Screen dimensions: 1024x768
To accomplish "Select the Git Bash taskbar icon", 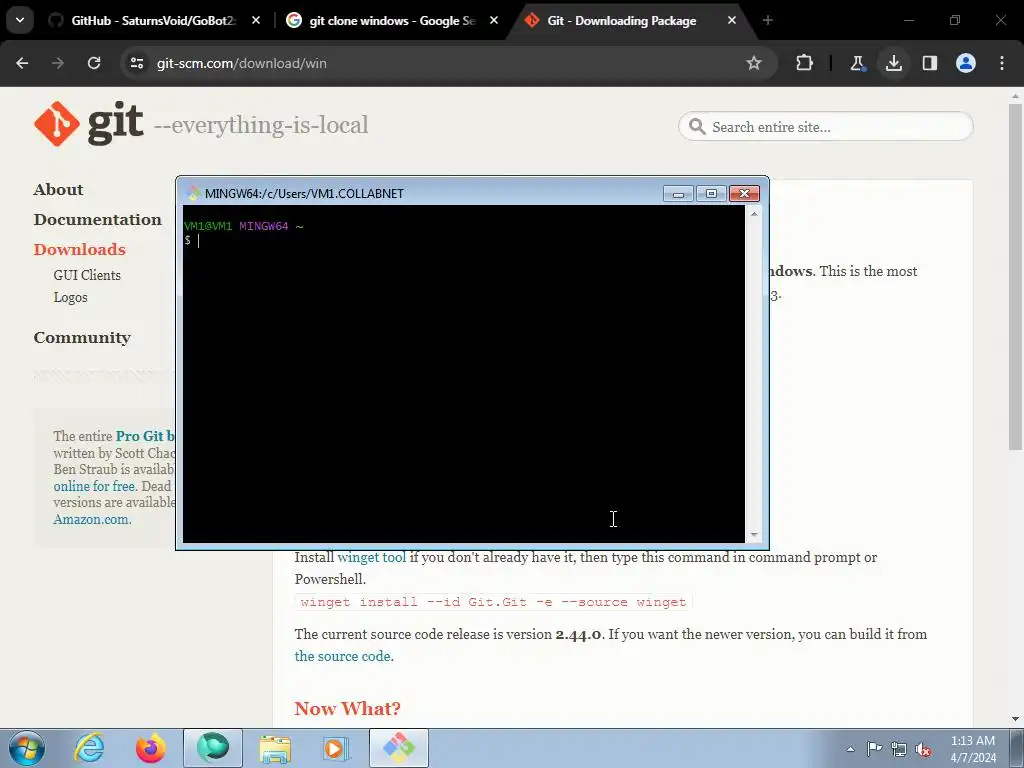I will 399,748.
